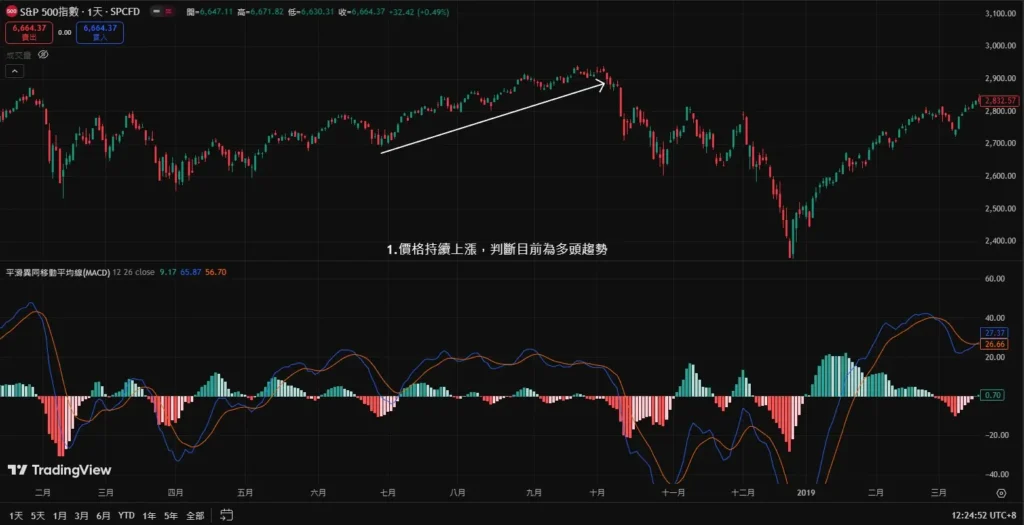This screenshot has width=1024, height=525.
Task: Open the go-to-date calendar icon
Action: click(227, 515)
